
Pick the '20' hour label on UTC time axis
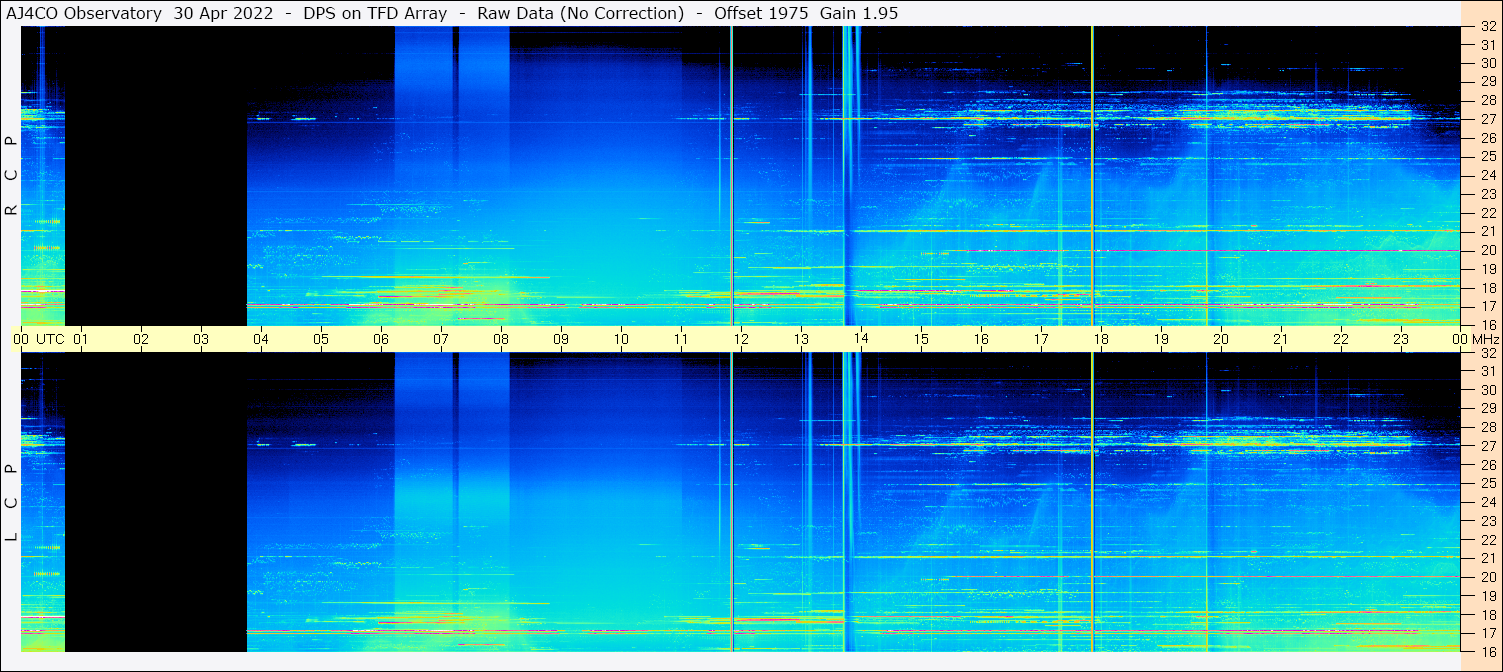(x=1221, y=339)
